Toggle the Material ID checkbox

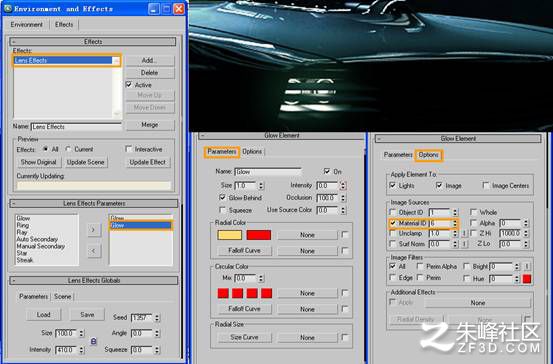(393, 223)
